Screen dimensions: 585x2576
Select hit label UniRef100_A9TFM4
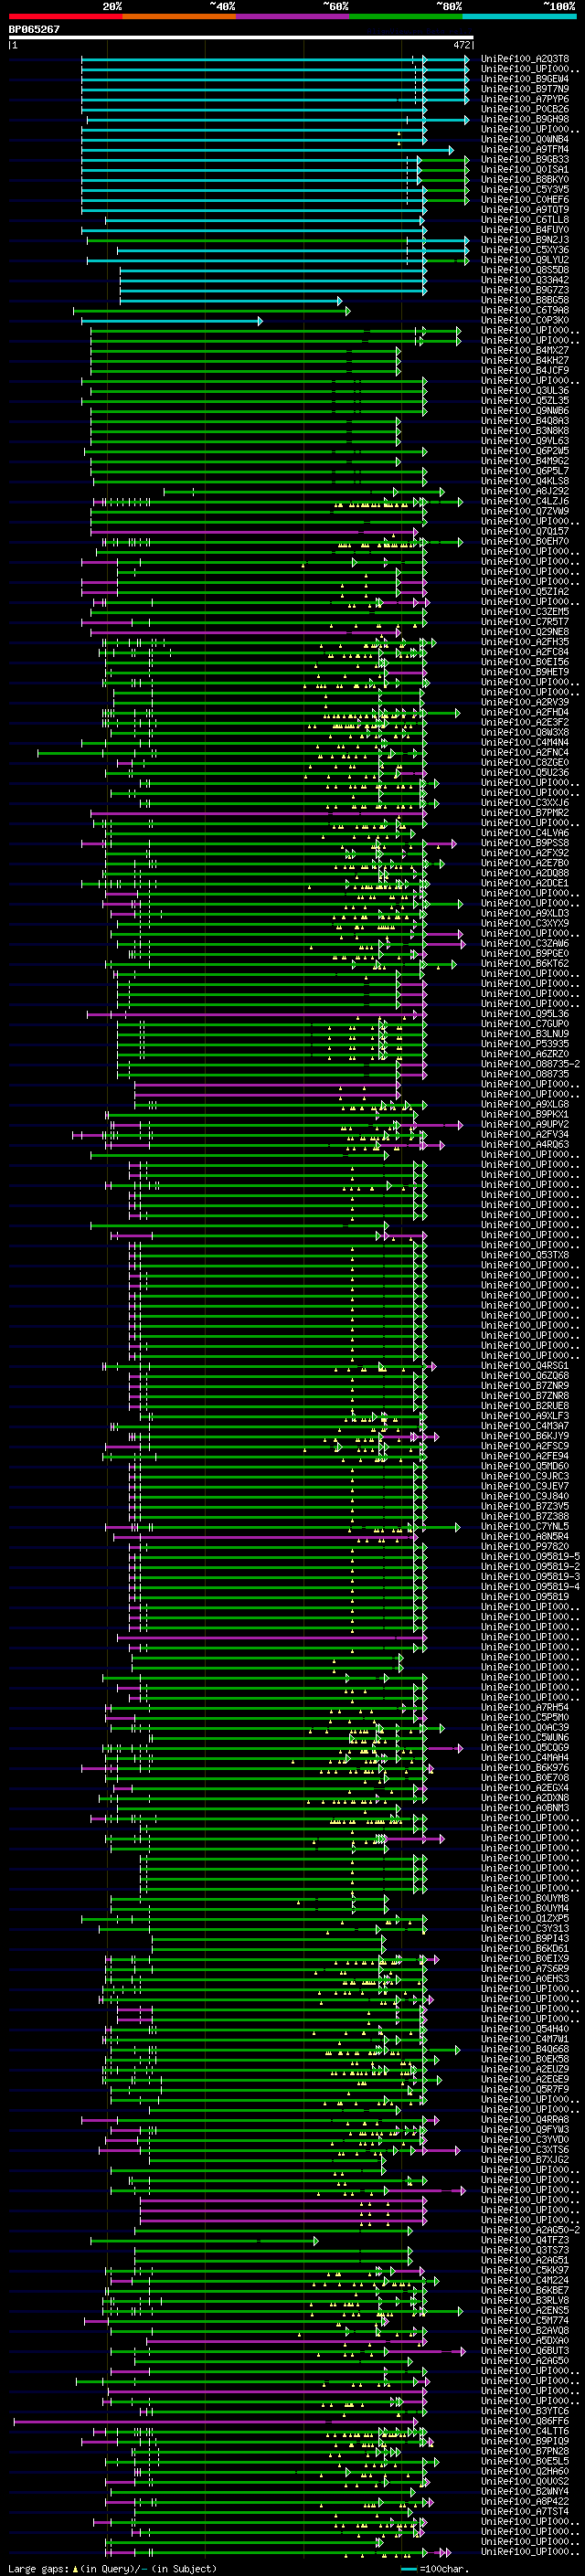[525, 149]
